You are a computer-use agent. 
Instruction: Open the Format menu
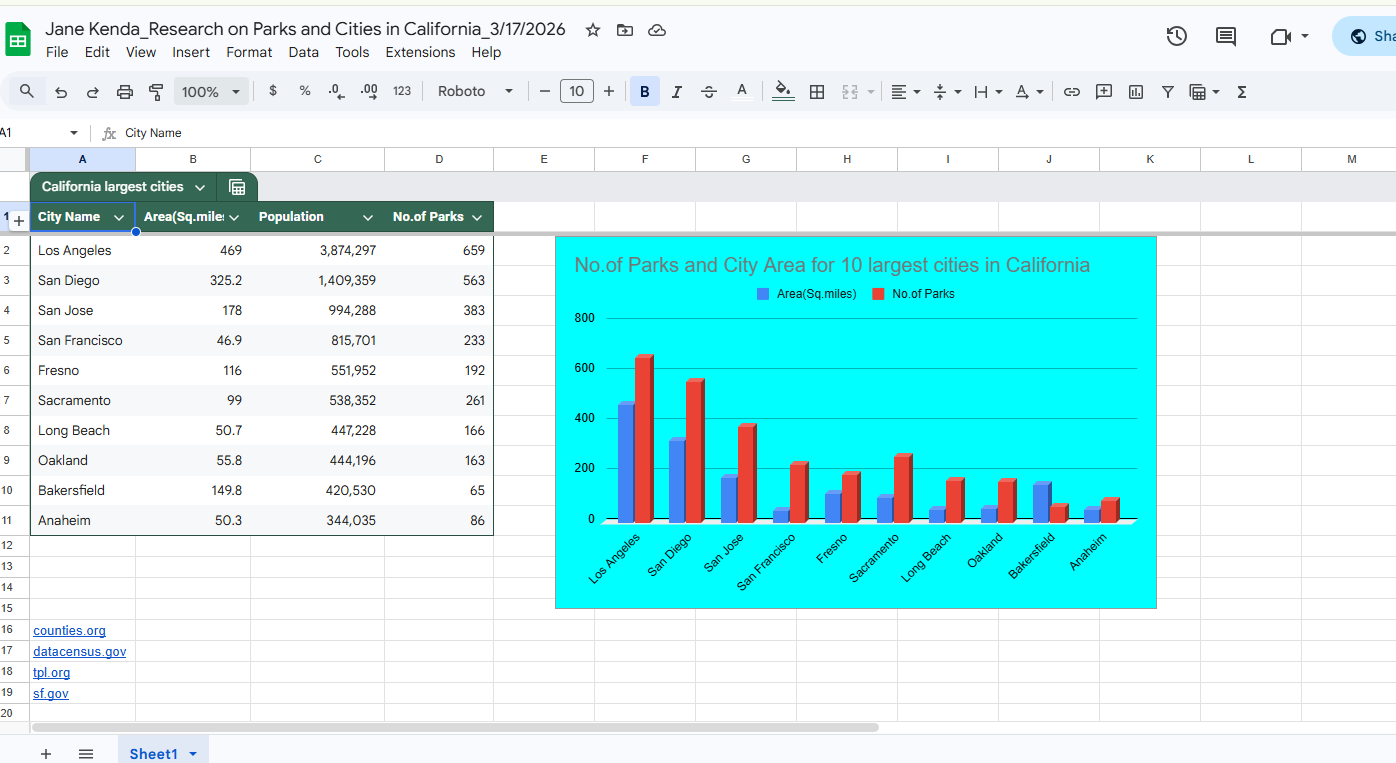[249, 52]
